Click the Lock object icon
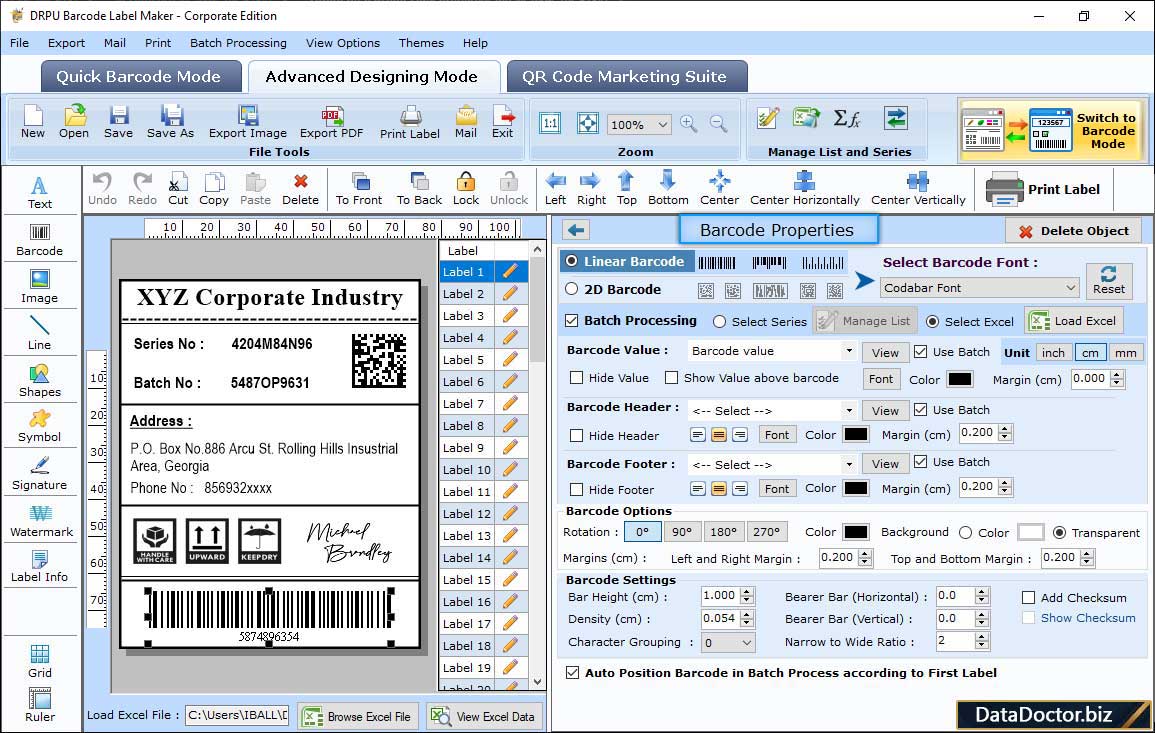The width and height of the screenshot is (1155, 733). (x=466, y=189)
